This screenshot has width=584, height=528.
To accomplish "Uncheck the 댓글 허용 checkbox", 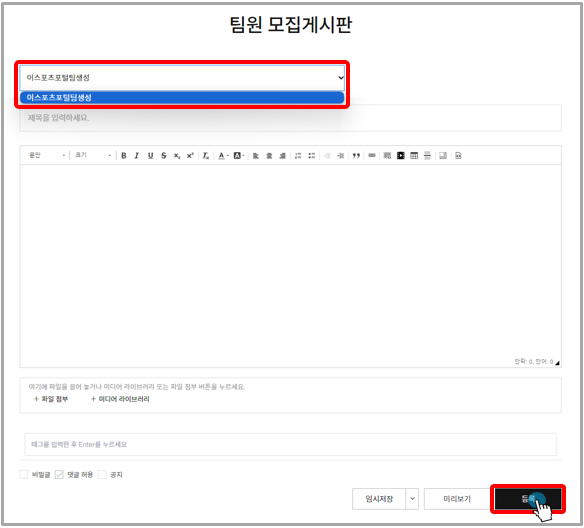I will coord(59,474).
